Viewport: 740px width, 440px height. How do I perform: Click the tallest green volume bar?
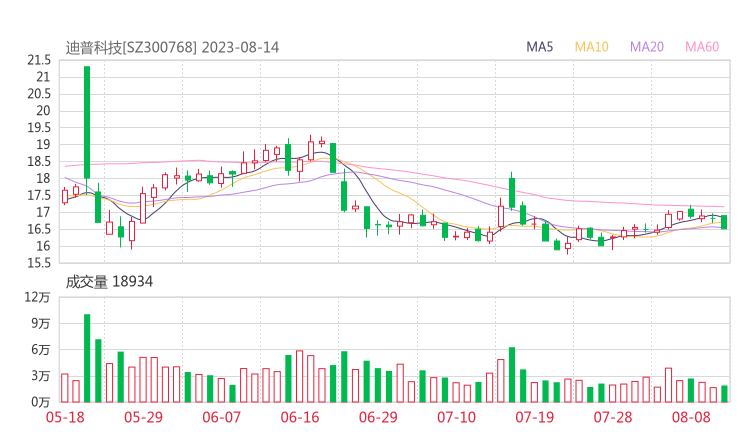[87, 358]
